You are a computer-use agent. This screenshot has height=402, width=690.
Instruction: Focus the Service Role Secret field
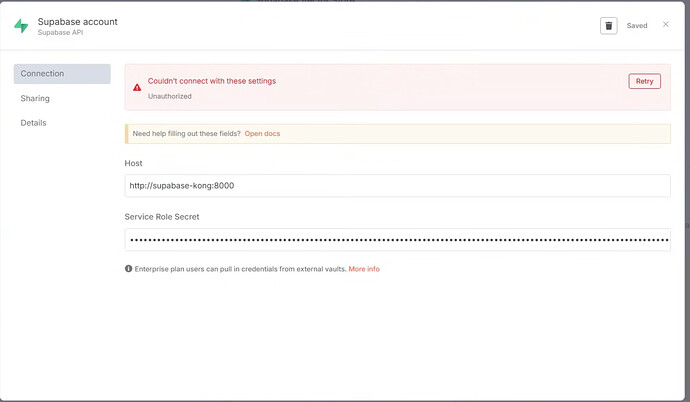[397, 240]
